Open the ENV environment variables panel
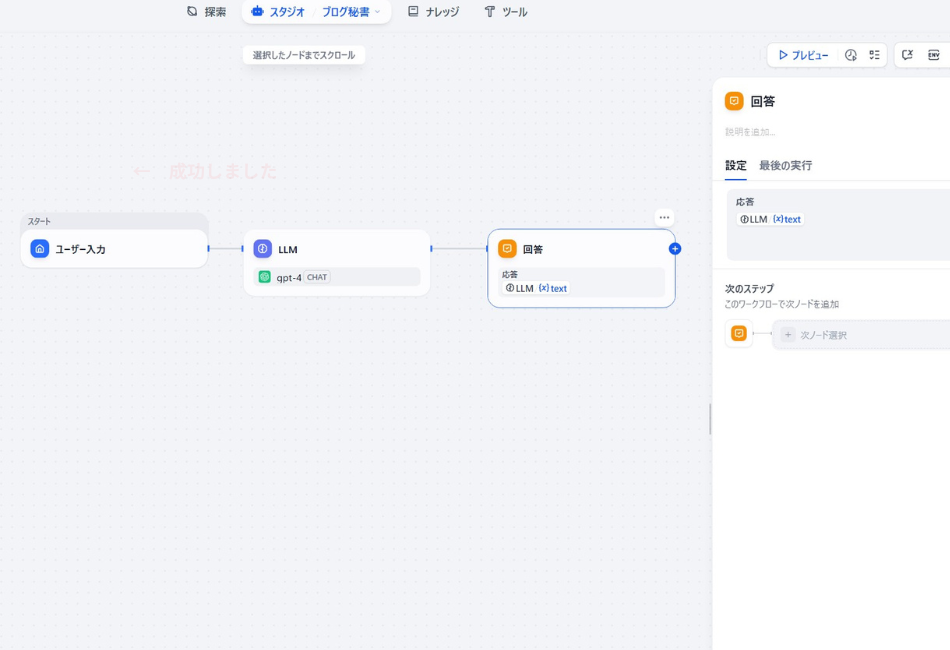This screenshot has height=650, width=950. pyautogui.click(x=935, y=55)
